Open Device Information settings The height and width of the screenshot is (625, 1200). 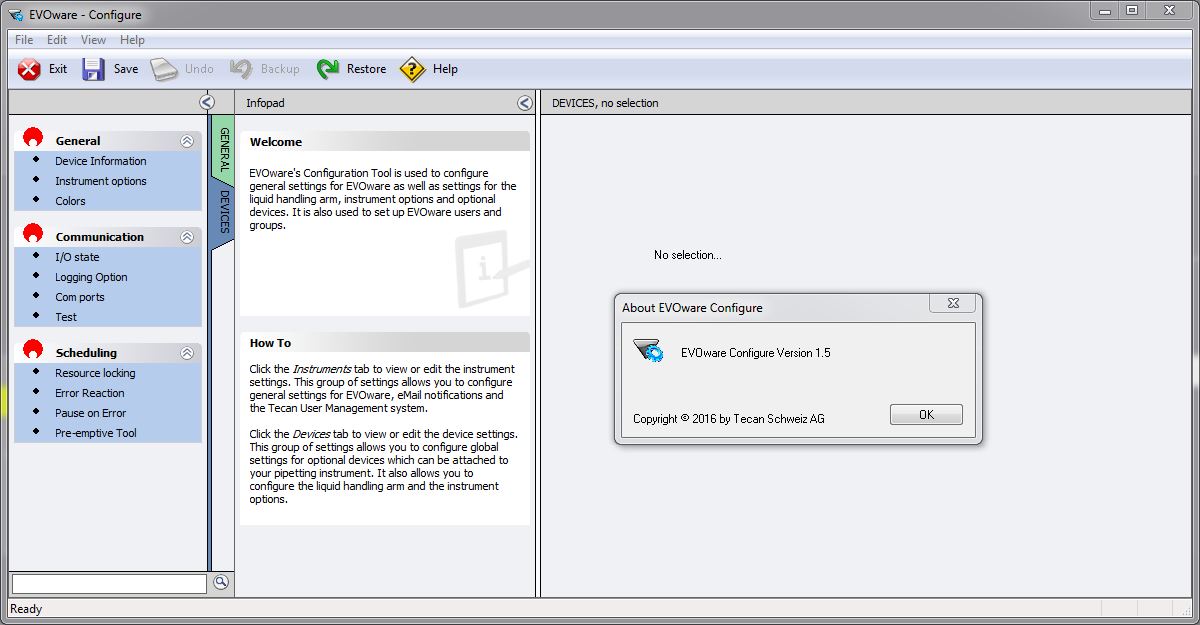[x=101, y=161]
